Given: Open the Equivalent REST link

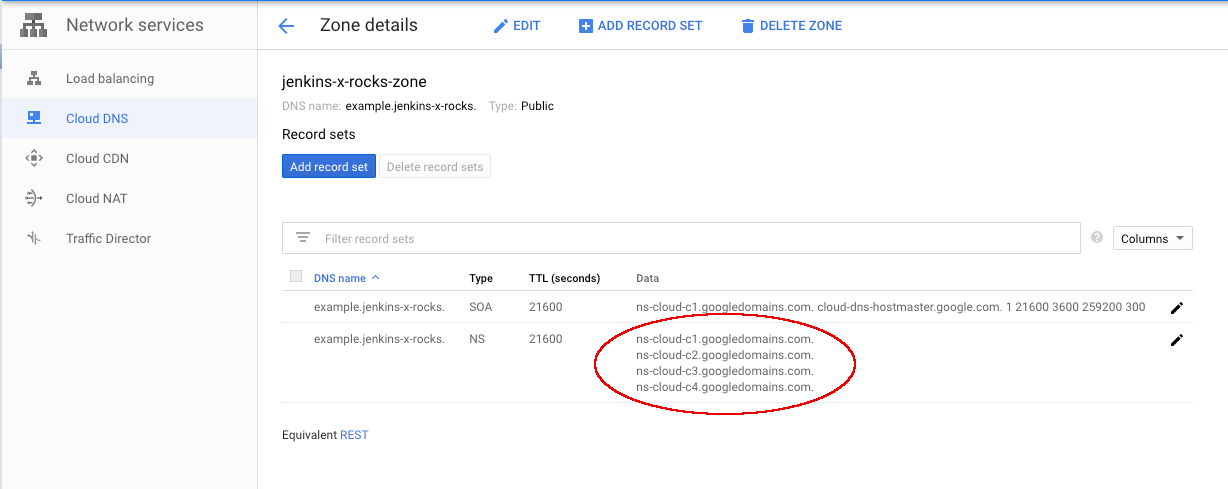Looking at the screenshot, I should [x=354, y=435].
